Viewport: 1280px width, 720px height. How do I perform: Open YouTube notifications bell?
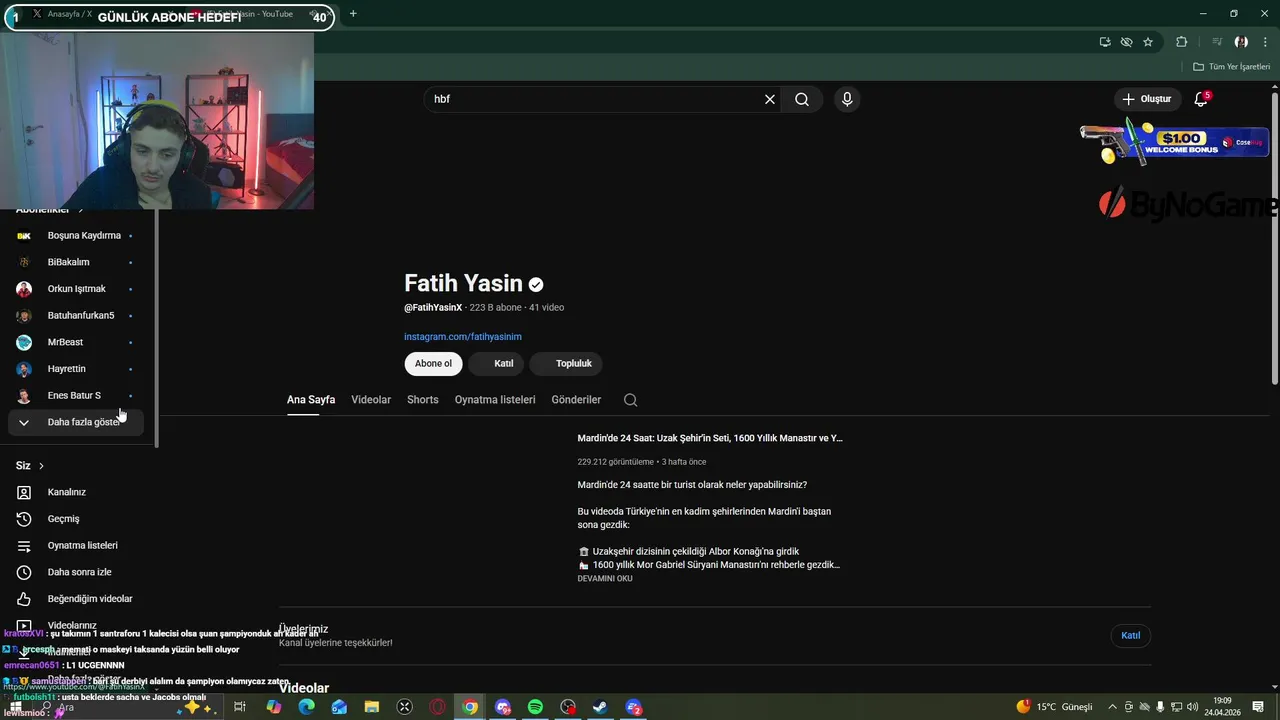click(x=1201, y=99)
